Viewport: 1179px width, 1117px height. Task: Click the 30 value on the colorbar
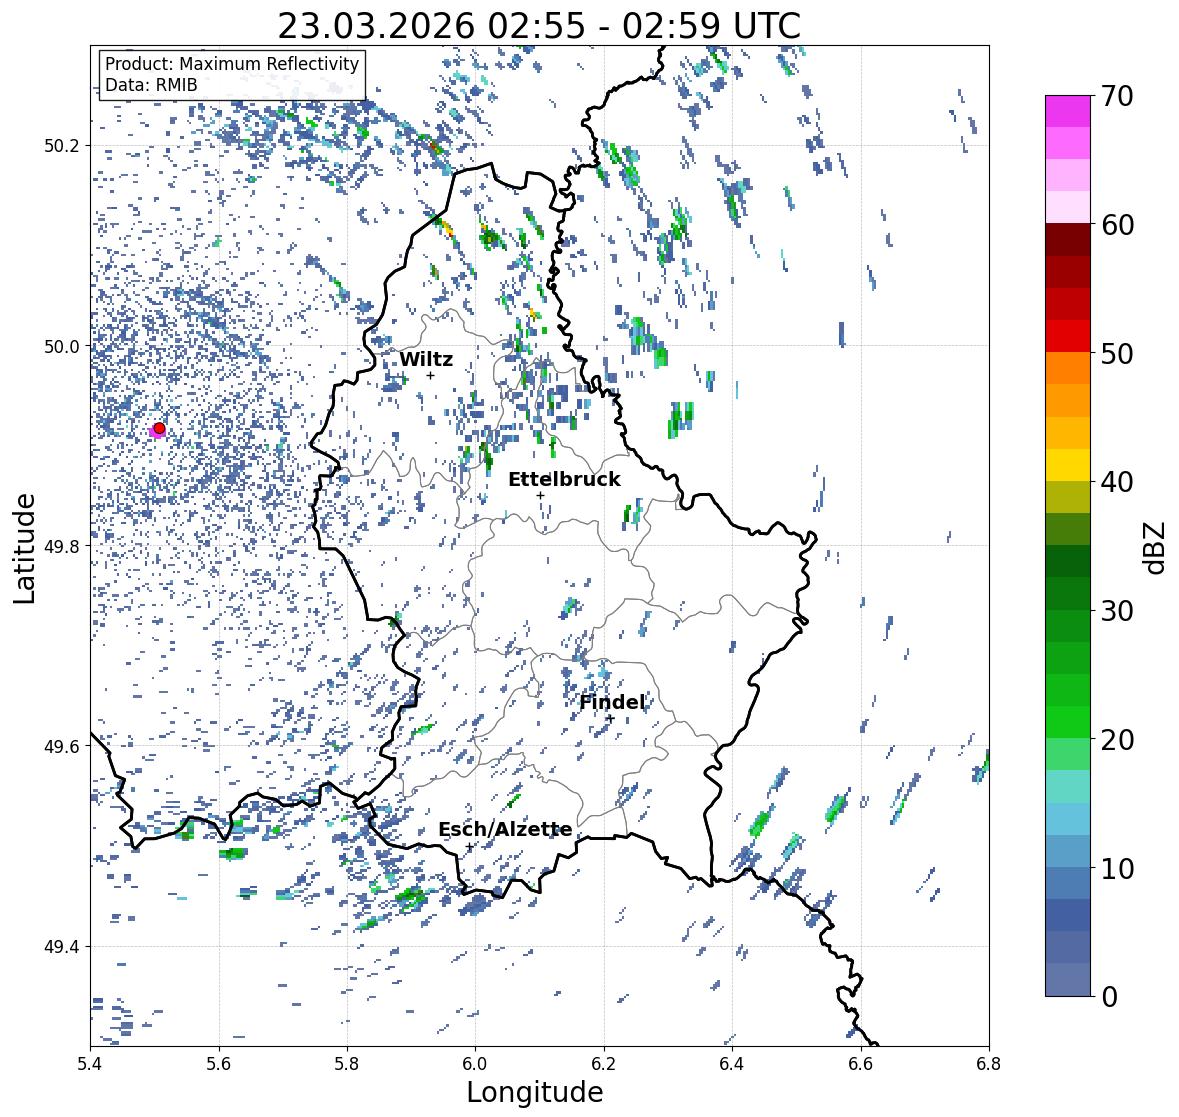(x=1117, y=611)
